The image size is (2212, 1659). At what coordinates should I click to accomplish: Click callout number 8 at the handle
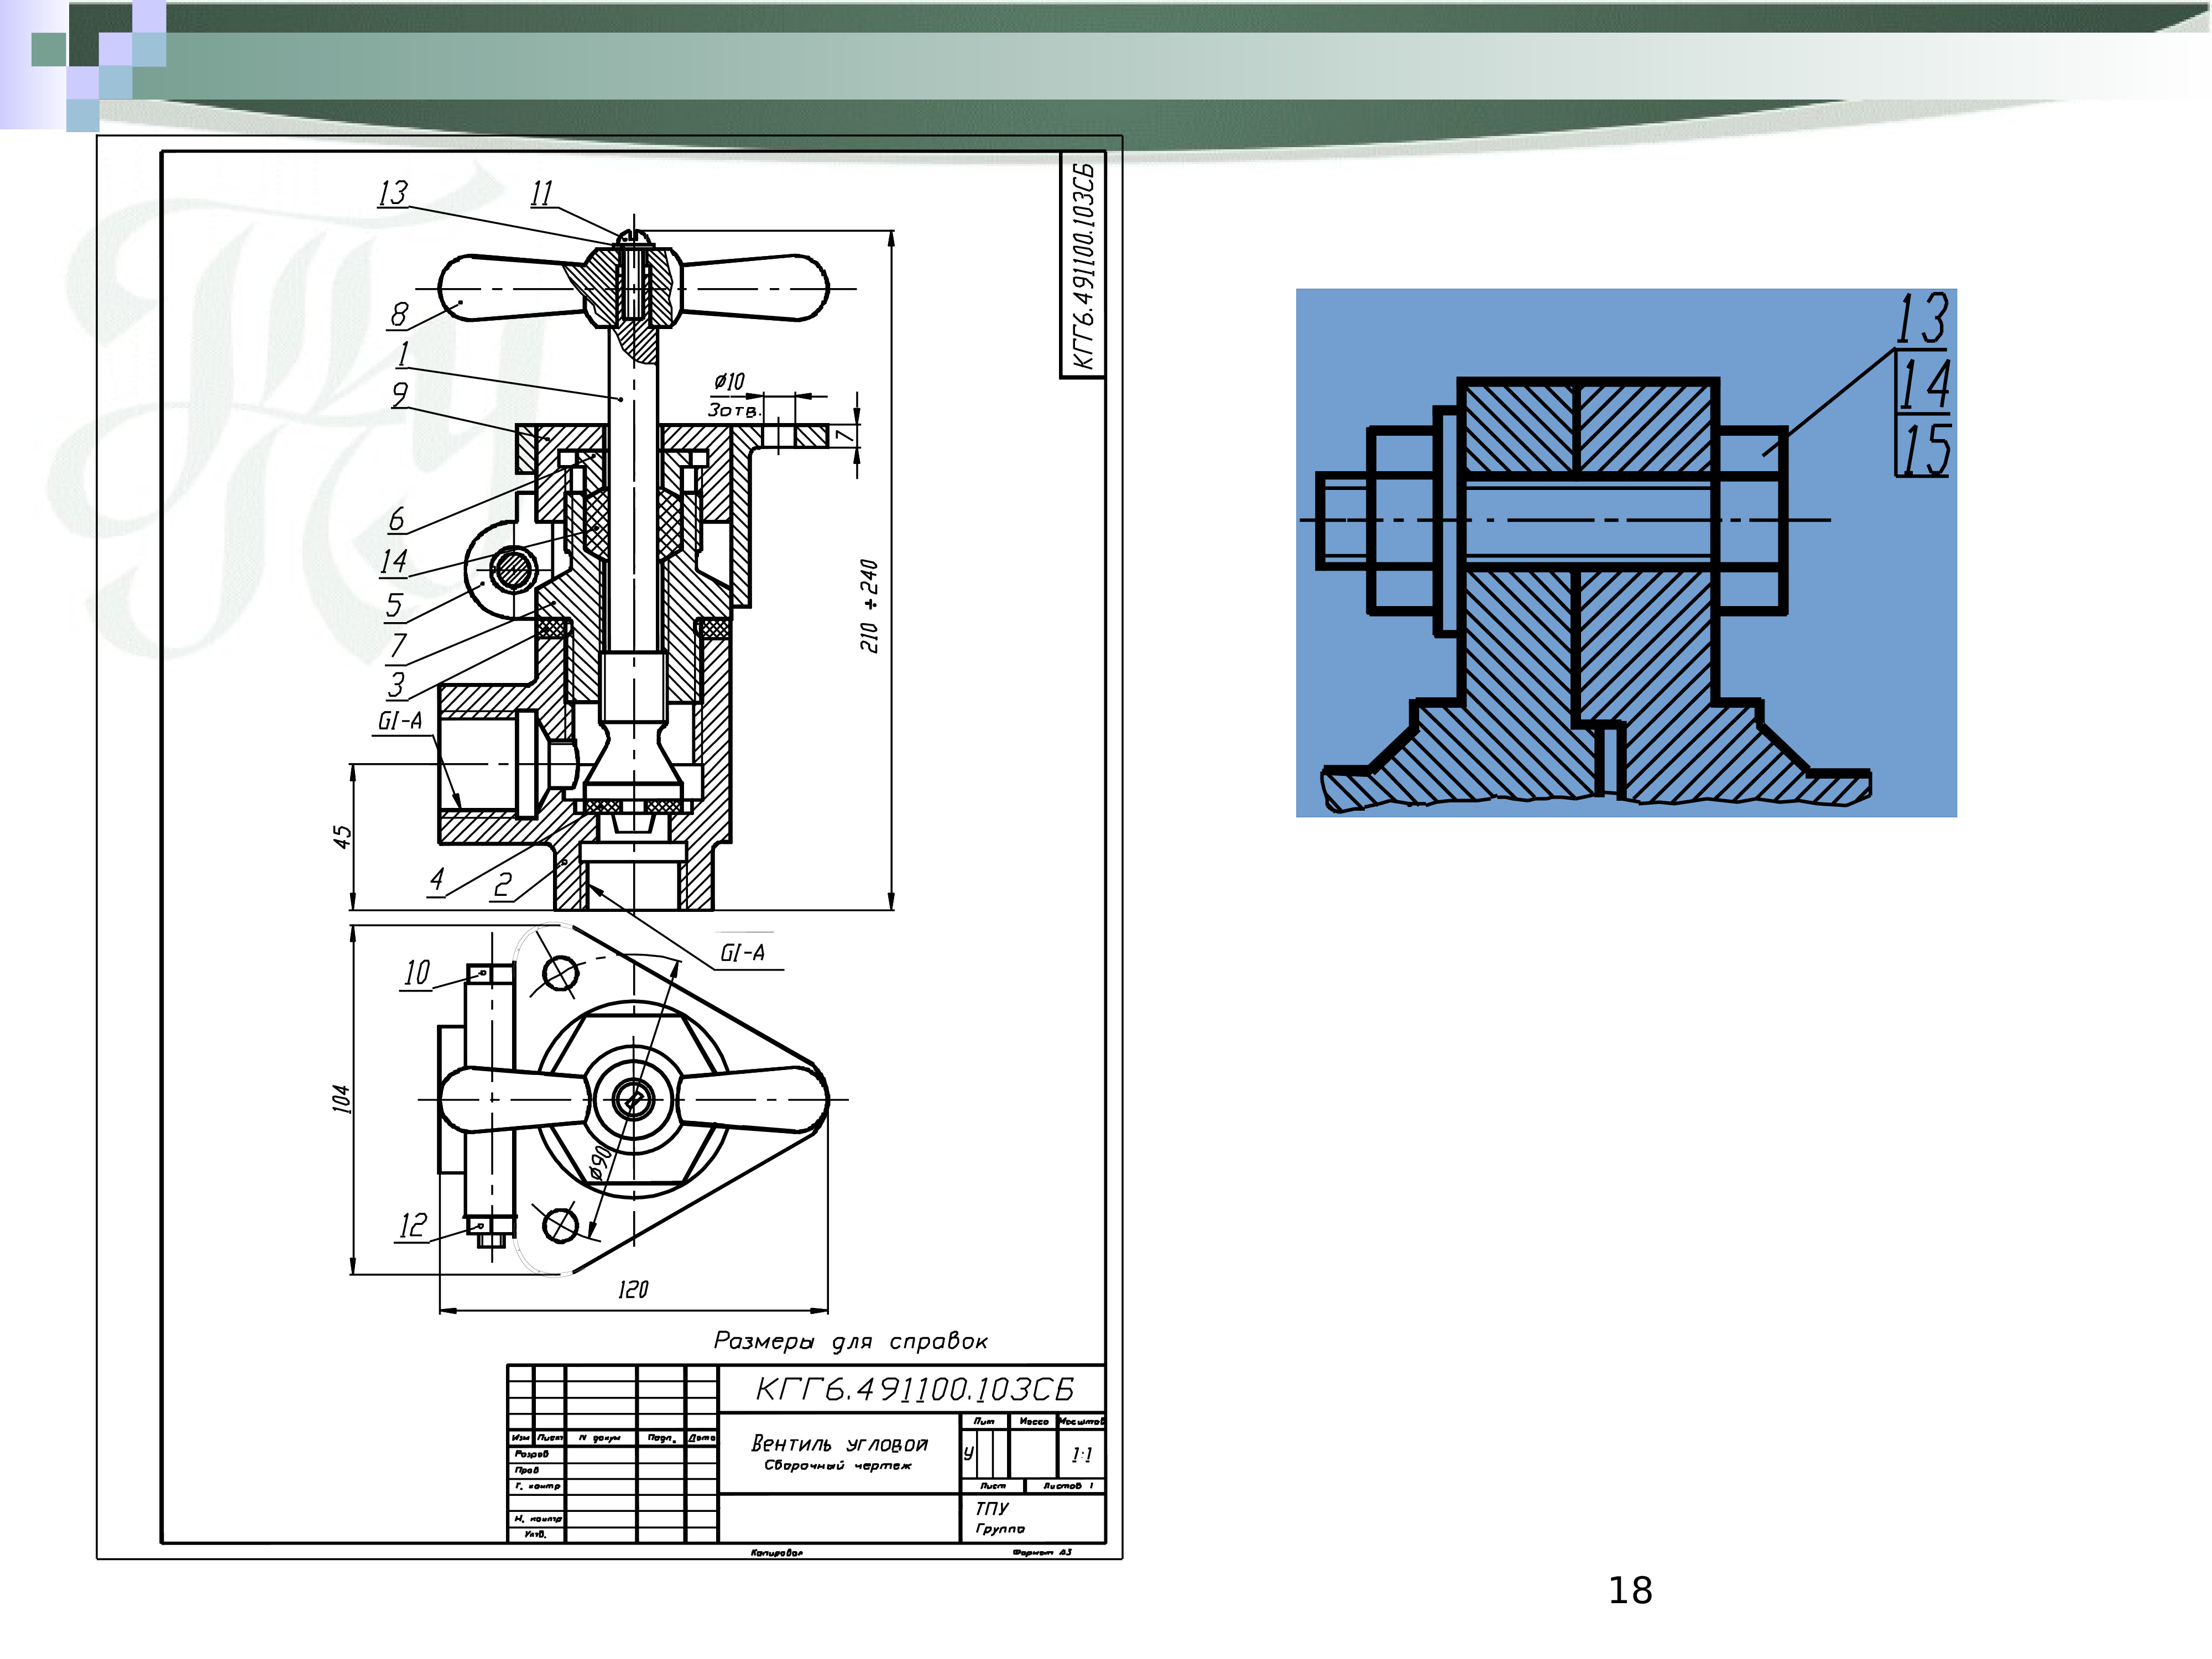(x=399, y=314)
